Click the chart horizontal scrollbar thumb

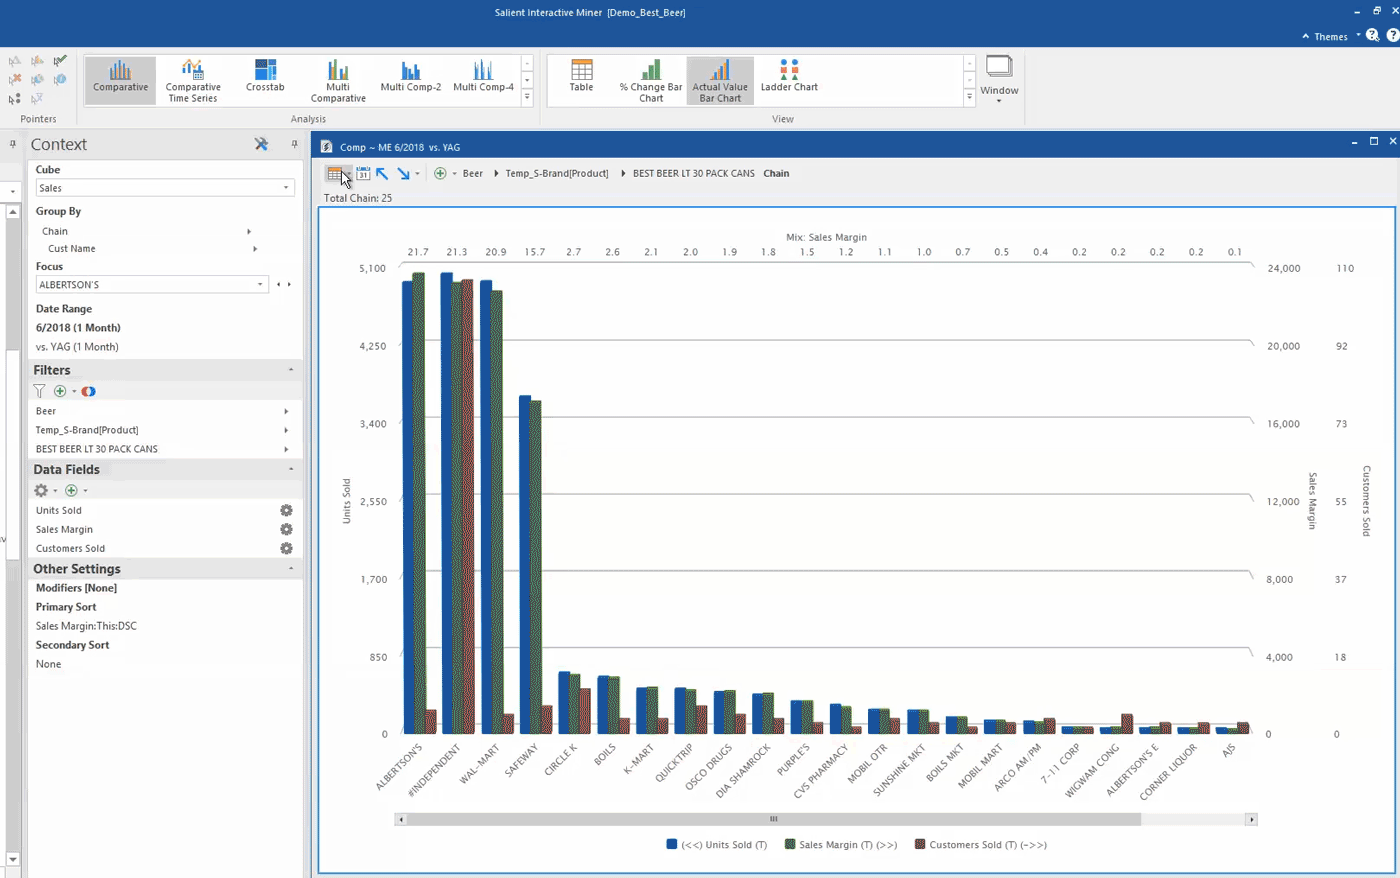773,819
